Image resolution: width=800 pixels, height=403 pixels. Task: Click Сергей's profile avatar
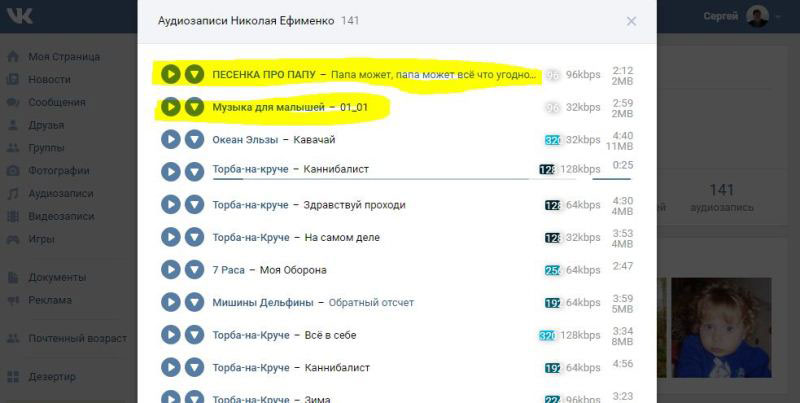point(757,16)
